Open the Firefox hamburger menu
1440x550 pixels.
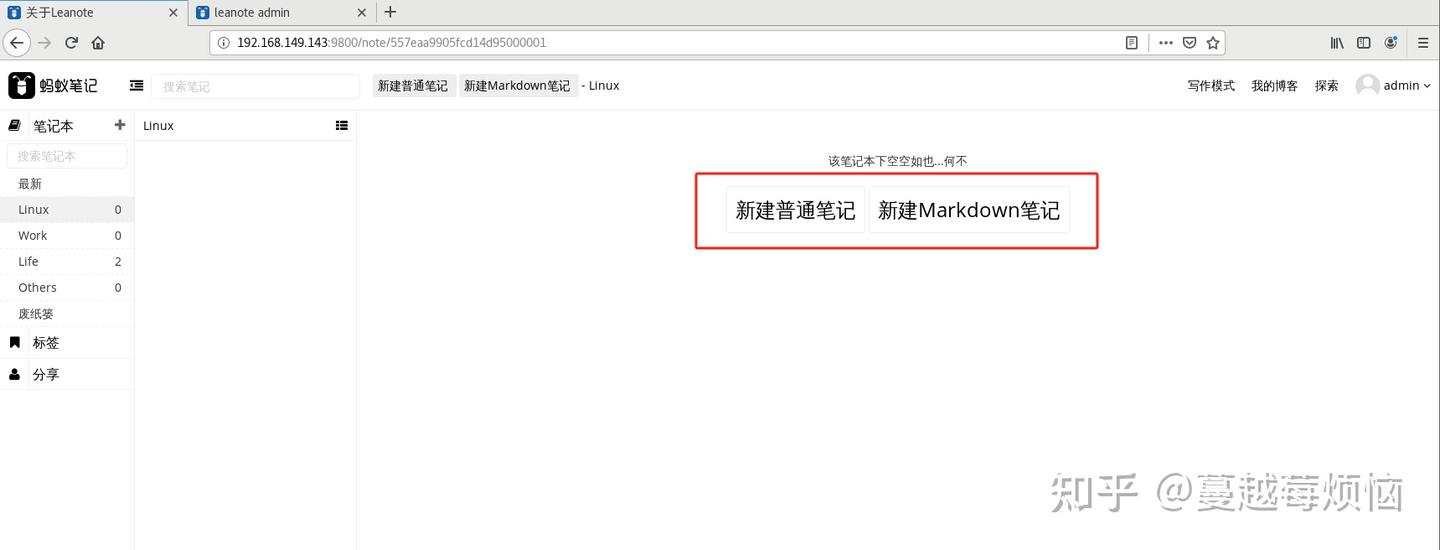[x=1423, y=43]
